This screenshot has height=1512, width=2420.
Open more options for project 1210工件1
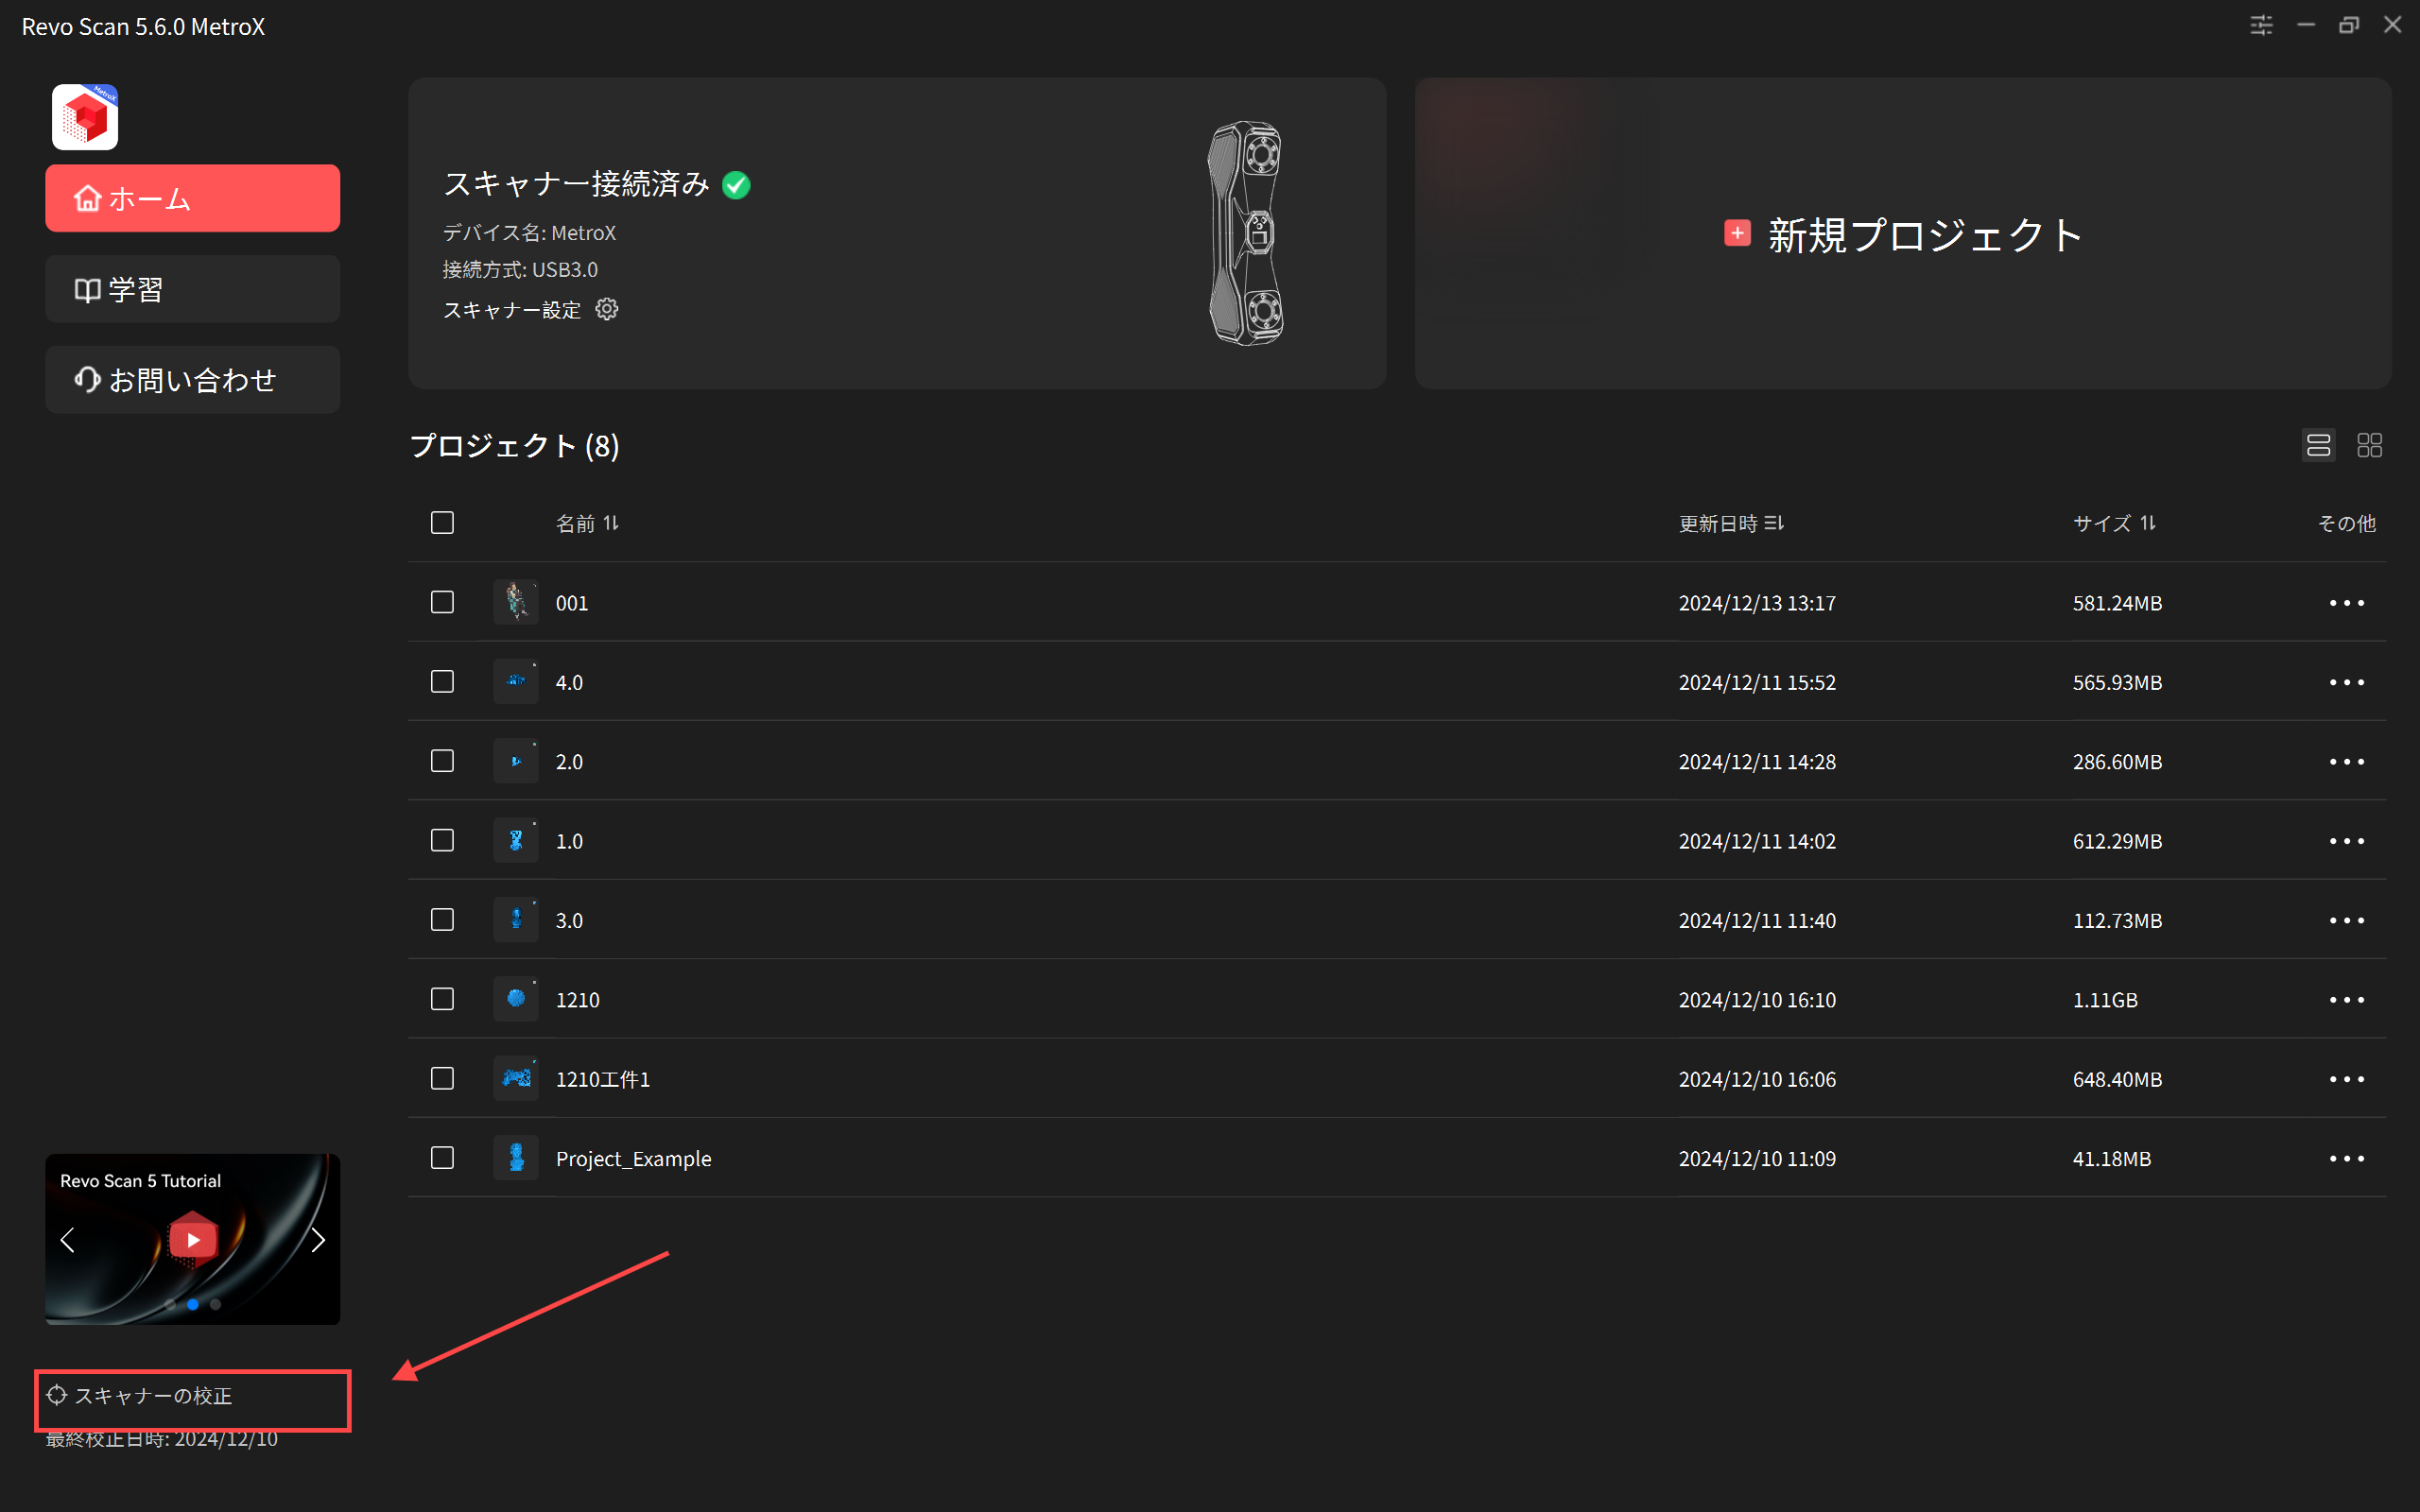click(x=2346, y=1079)
